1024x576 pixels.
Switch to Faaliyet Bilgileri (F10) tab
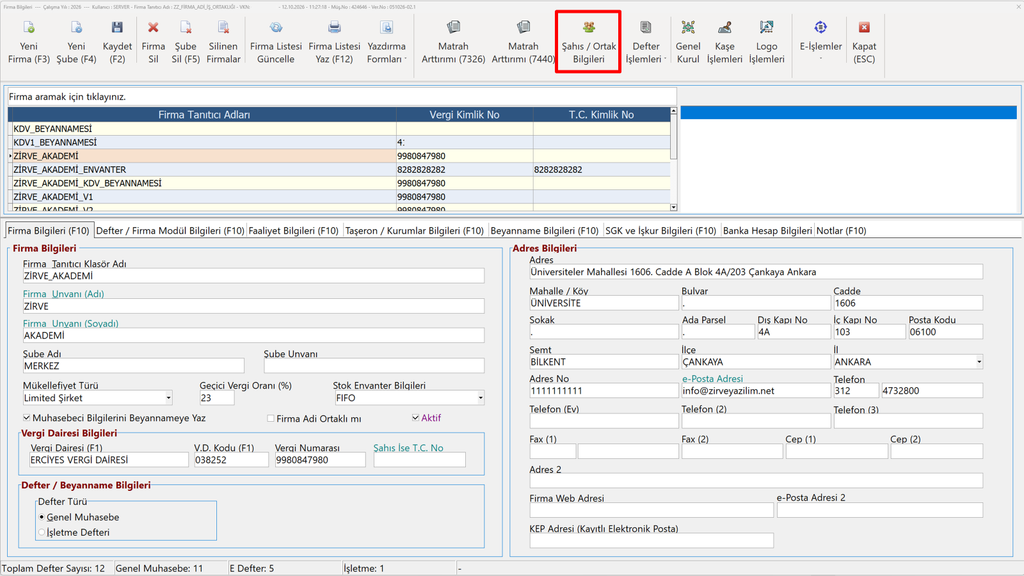coord(293,231)
